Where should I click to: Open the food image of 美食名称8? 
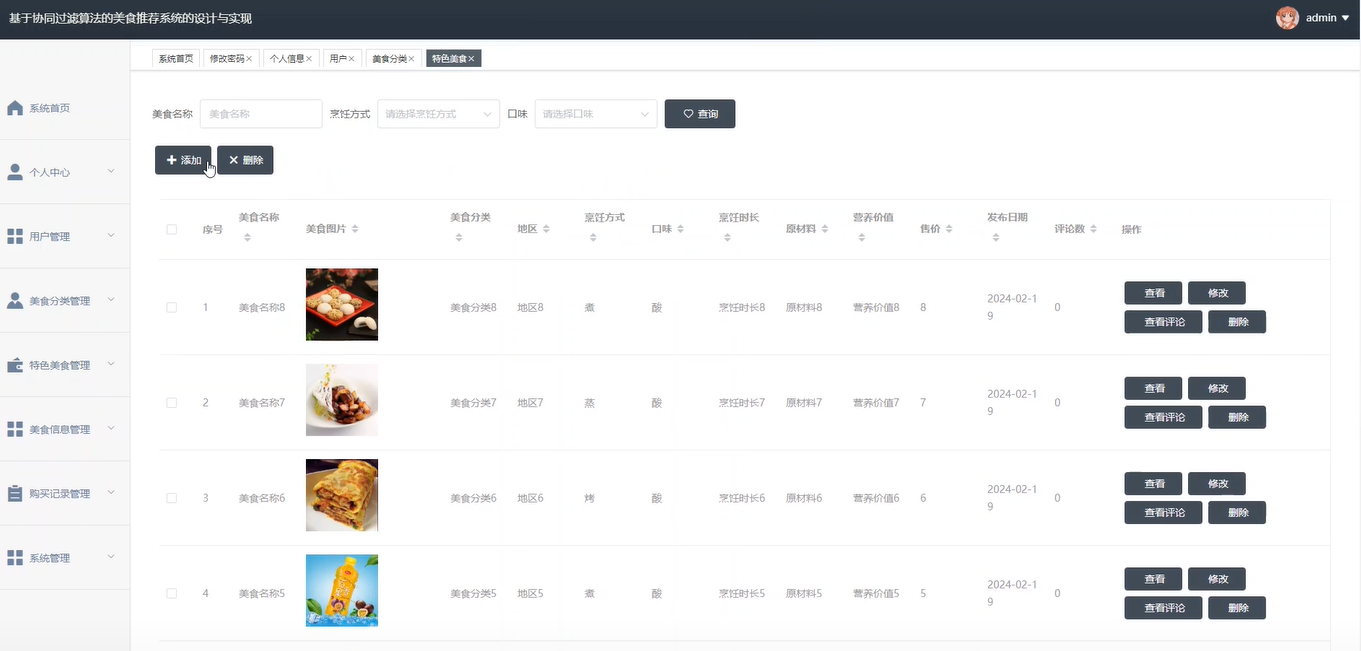pyautogui.click(x=342, y=305)
